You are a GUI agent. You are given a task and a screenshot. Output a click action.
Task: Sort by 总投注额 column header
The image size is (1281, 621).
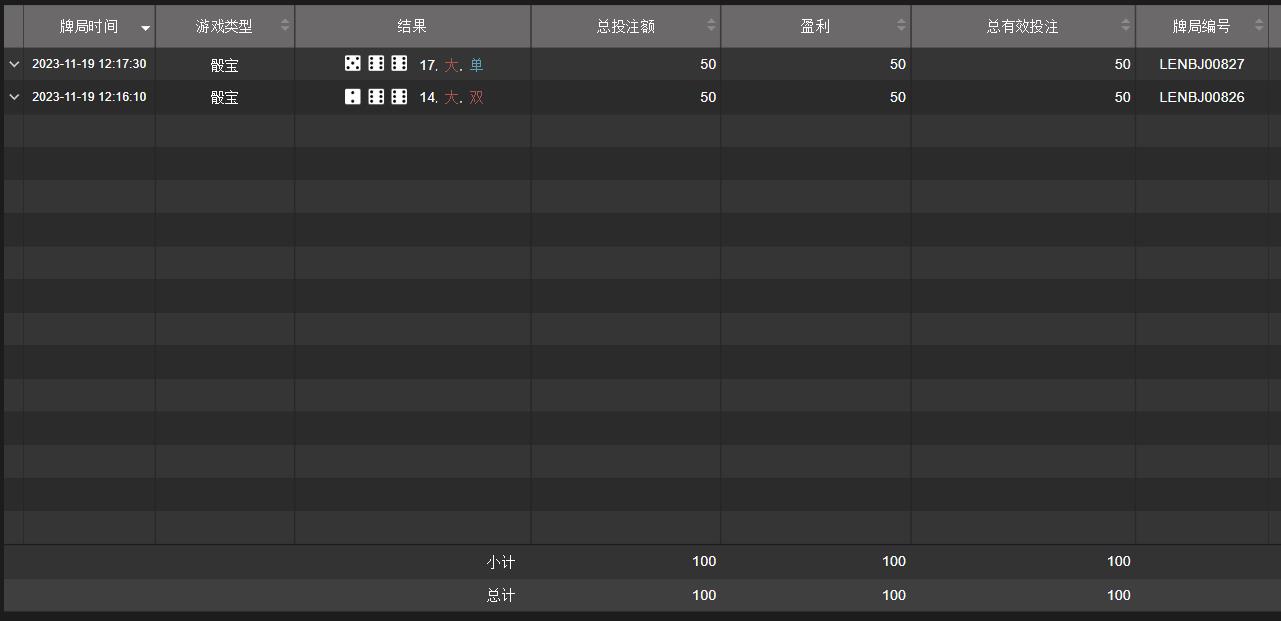[626, 27]
